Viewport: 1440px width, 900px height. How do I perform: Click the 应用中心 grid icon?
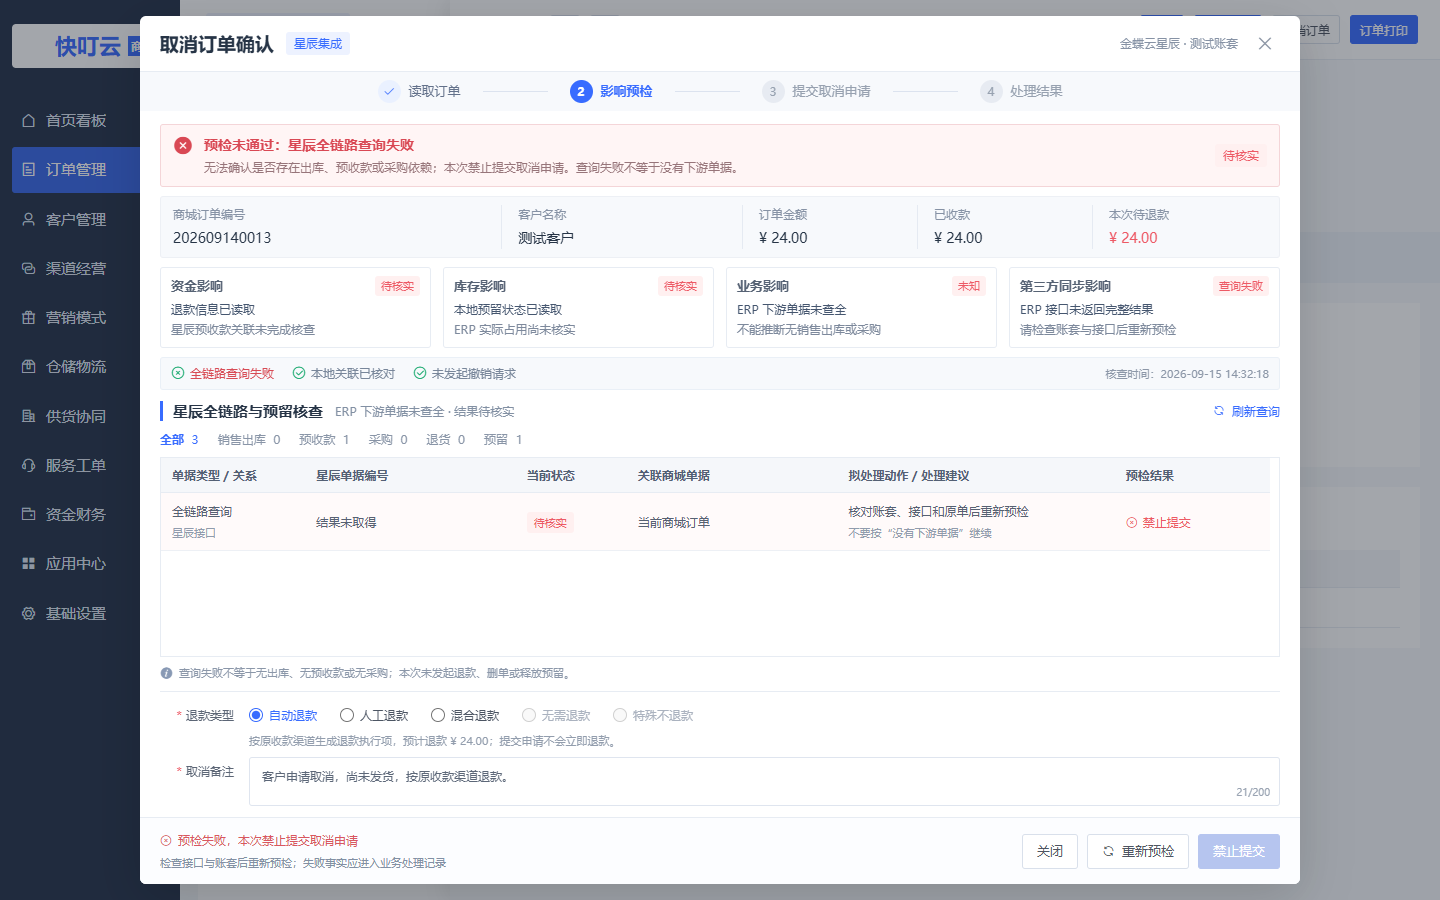pyautogui.click(x=29, y=564)
